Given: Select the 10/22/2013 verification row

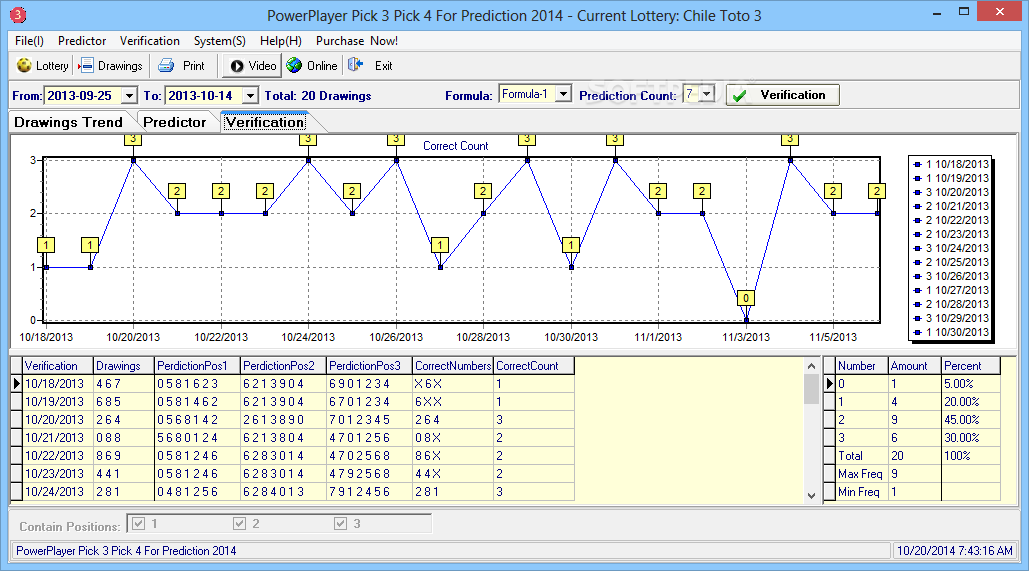Looking at the screenshot, I should click(x=293, y=455).
